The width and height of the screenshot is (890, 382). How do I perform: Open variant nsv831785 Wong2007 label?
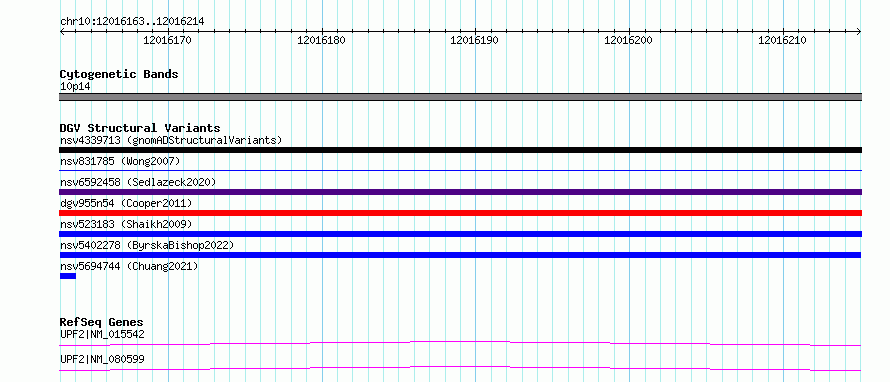point(120,161)
